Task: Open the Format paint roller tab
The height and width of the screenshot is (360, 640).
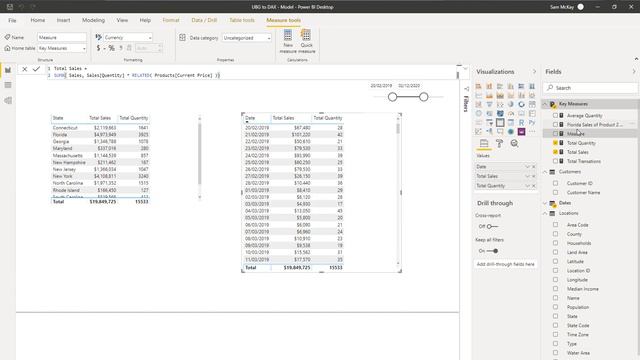Action: (x=499, y=143)
